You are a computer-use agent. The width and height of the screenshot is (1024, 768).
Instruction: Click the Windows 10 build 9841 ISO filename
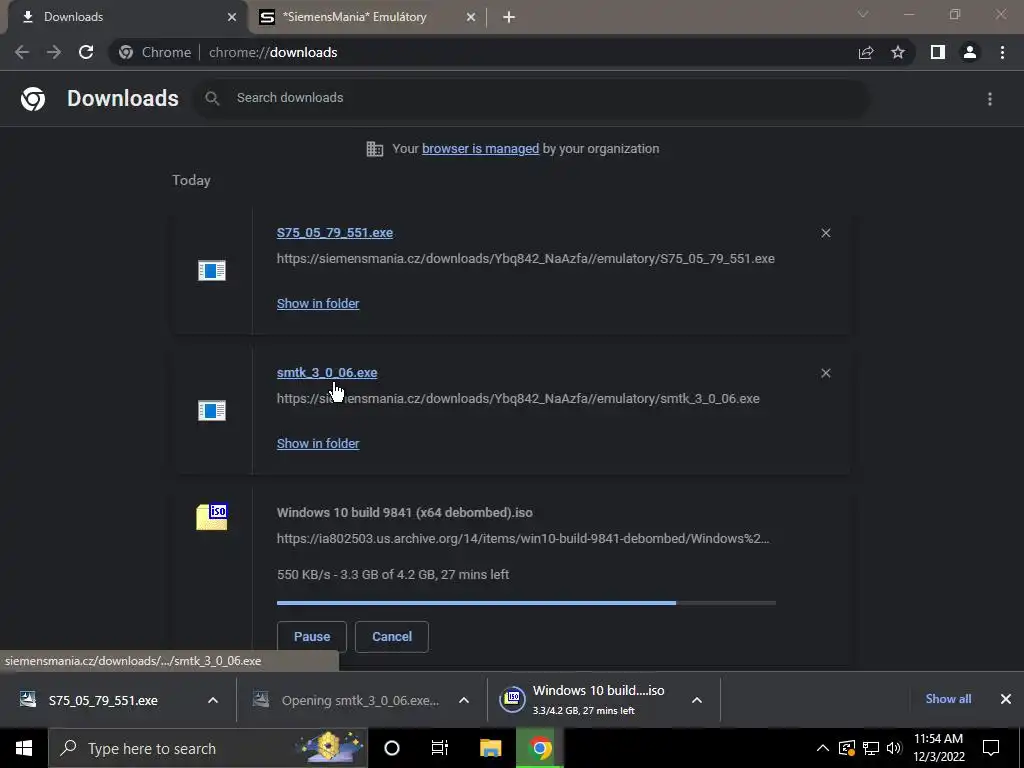point(404,513)
